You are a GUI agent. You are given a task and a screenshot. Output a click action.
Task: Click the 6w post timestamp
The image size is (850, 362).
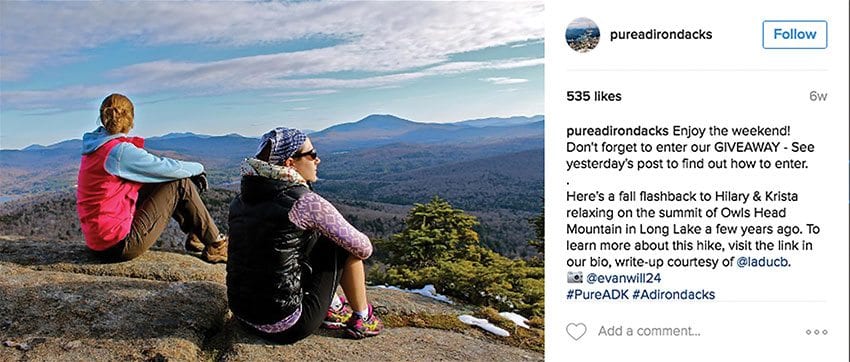click(818, 96)
